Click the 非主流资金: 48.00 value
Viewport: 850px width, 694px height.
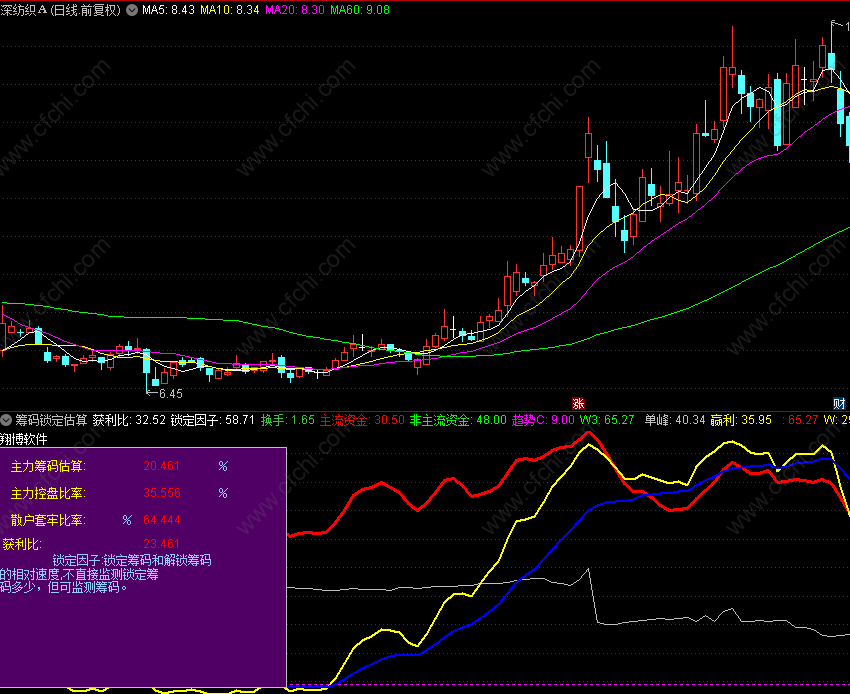458,420
